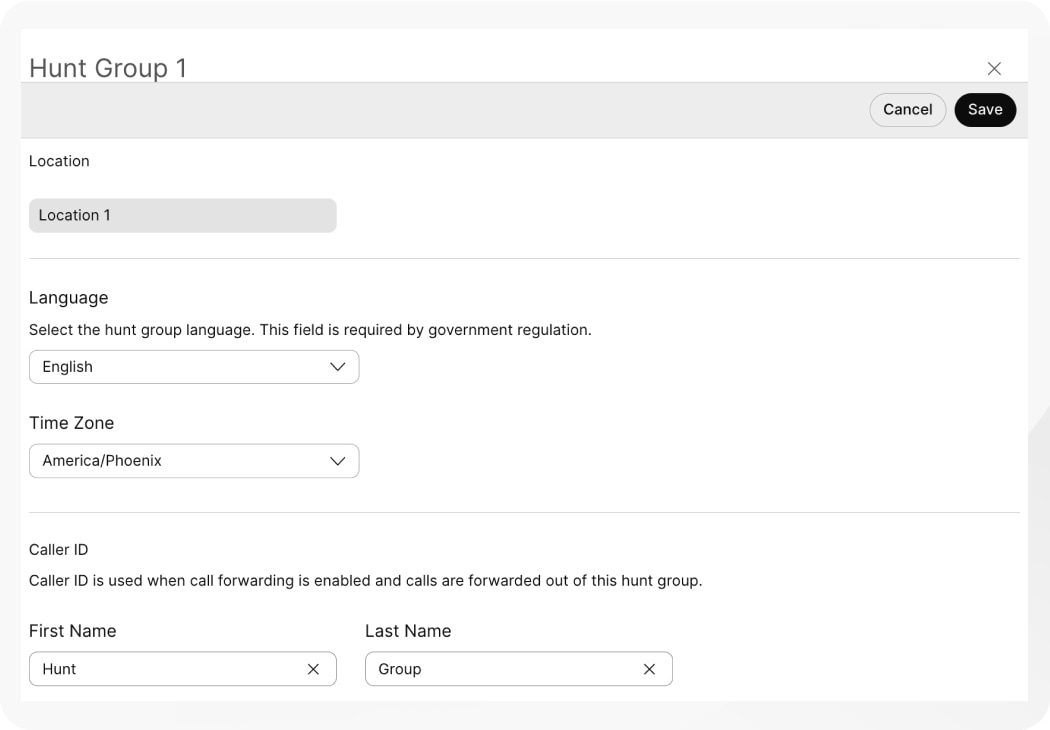Save the hunt group settings
1050x730 pixels.
[x=985, y=110]
